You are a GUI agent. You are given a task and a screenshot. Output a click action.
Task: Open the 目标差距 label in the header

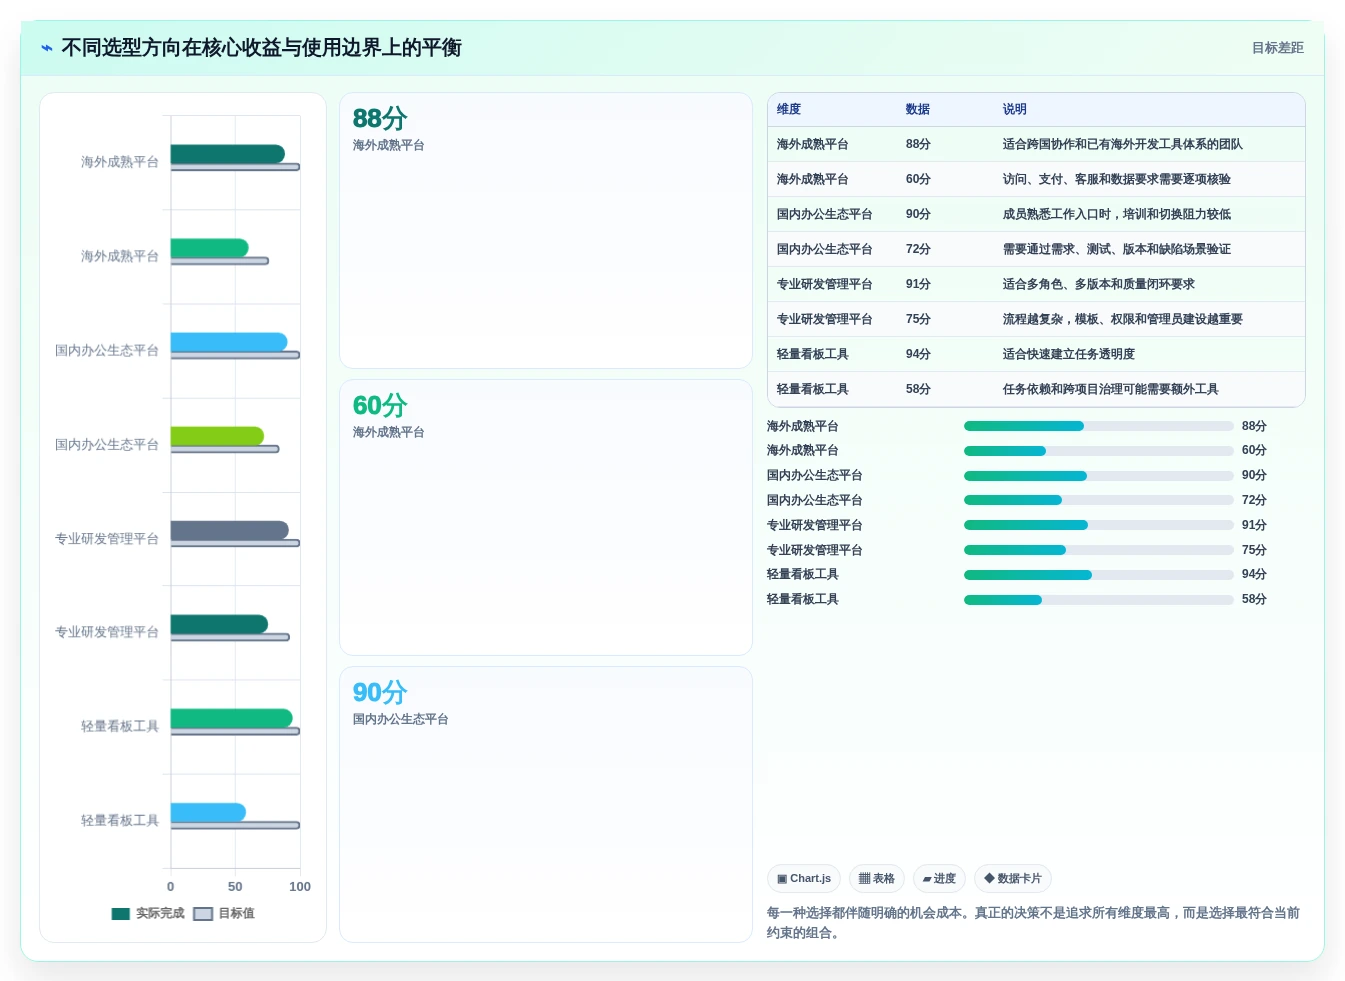pos(1277,48)
